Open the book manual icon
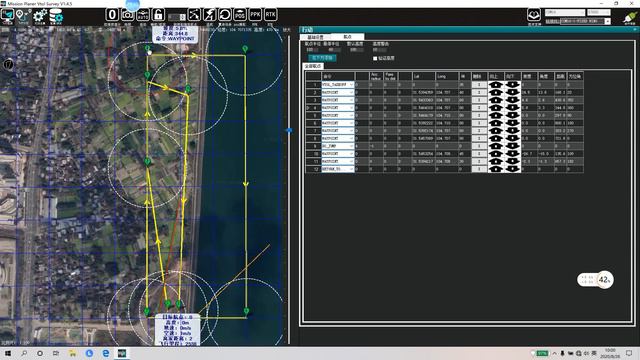Viewport: 640px width, 360px height. click(534, 15)
